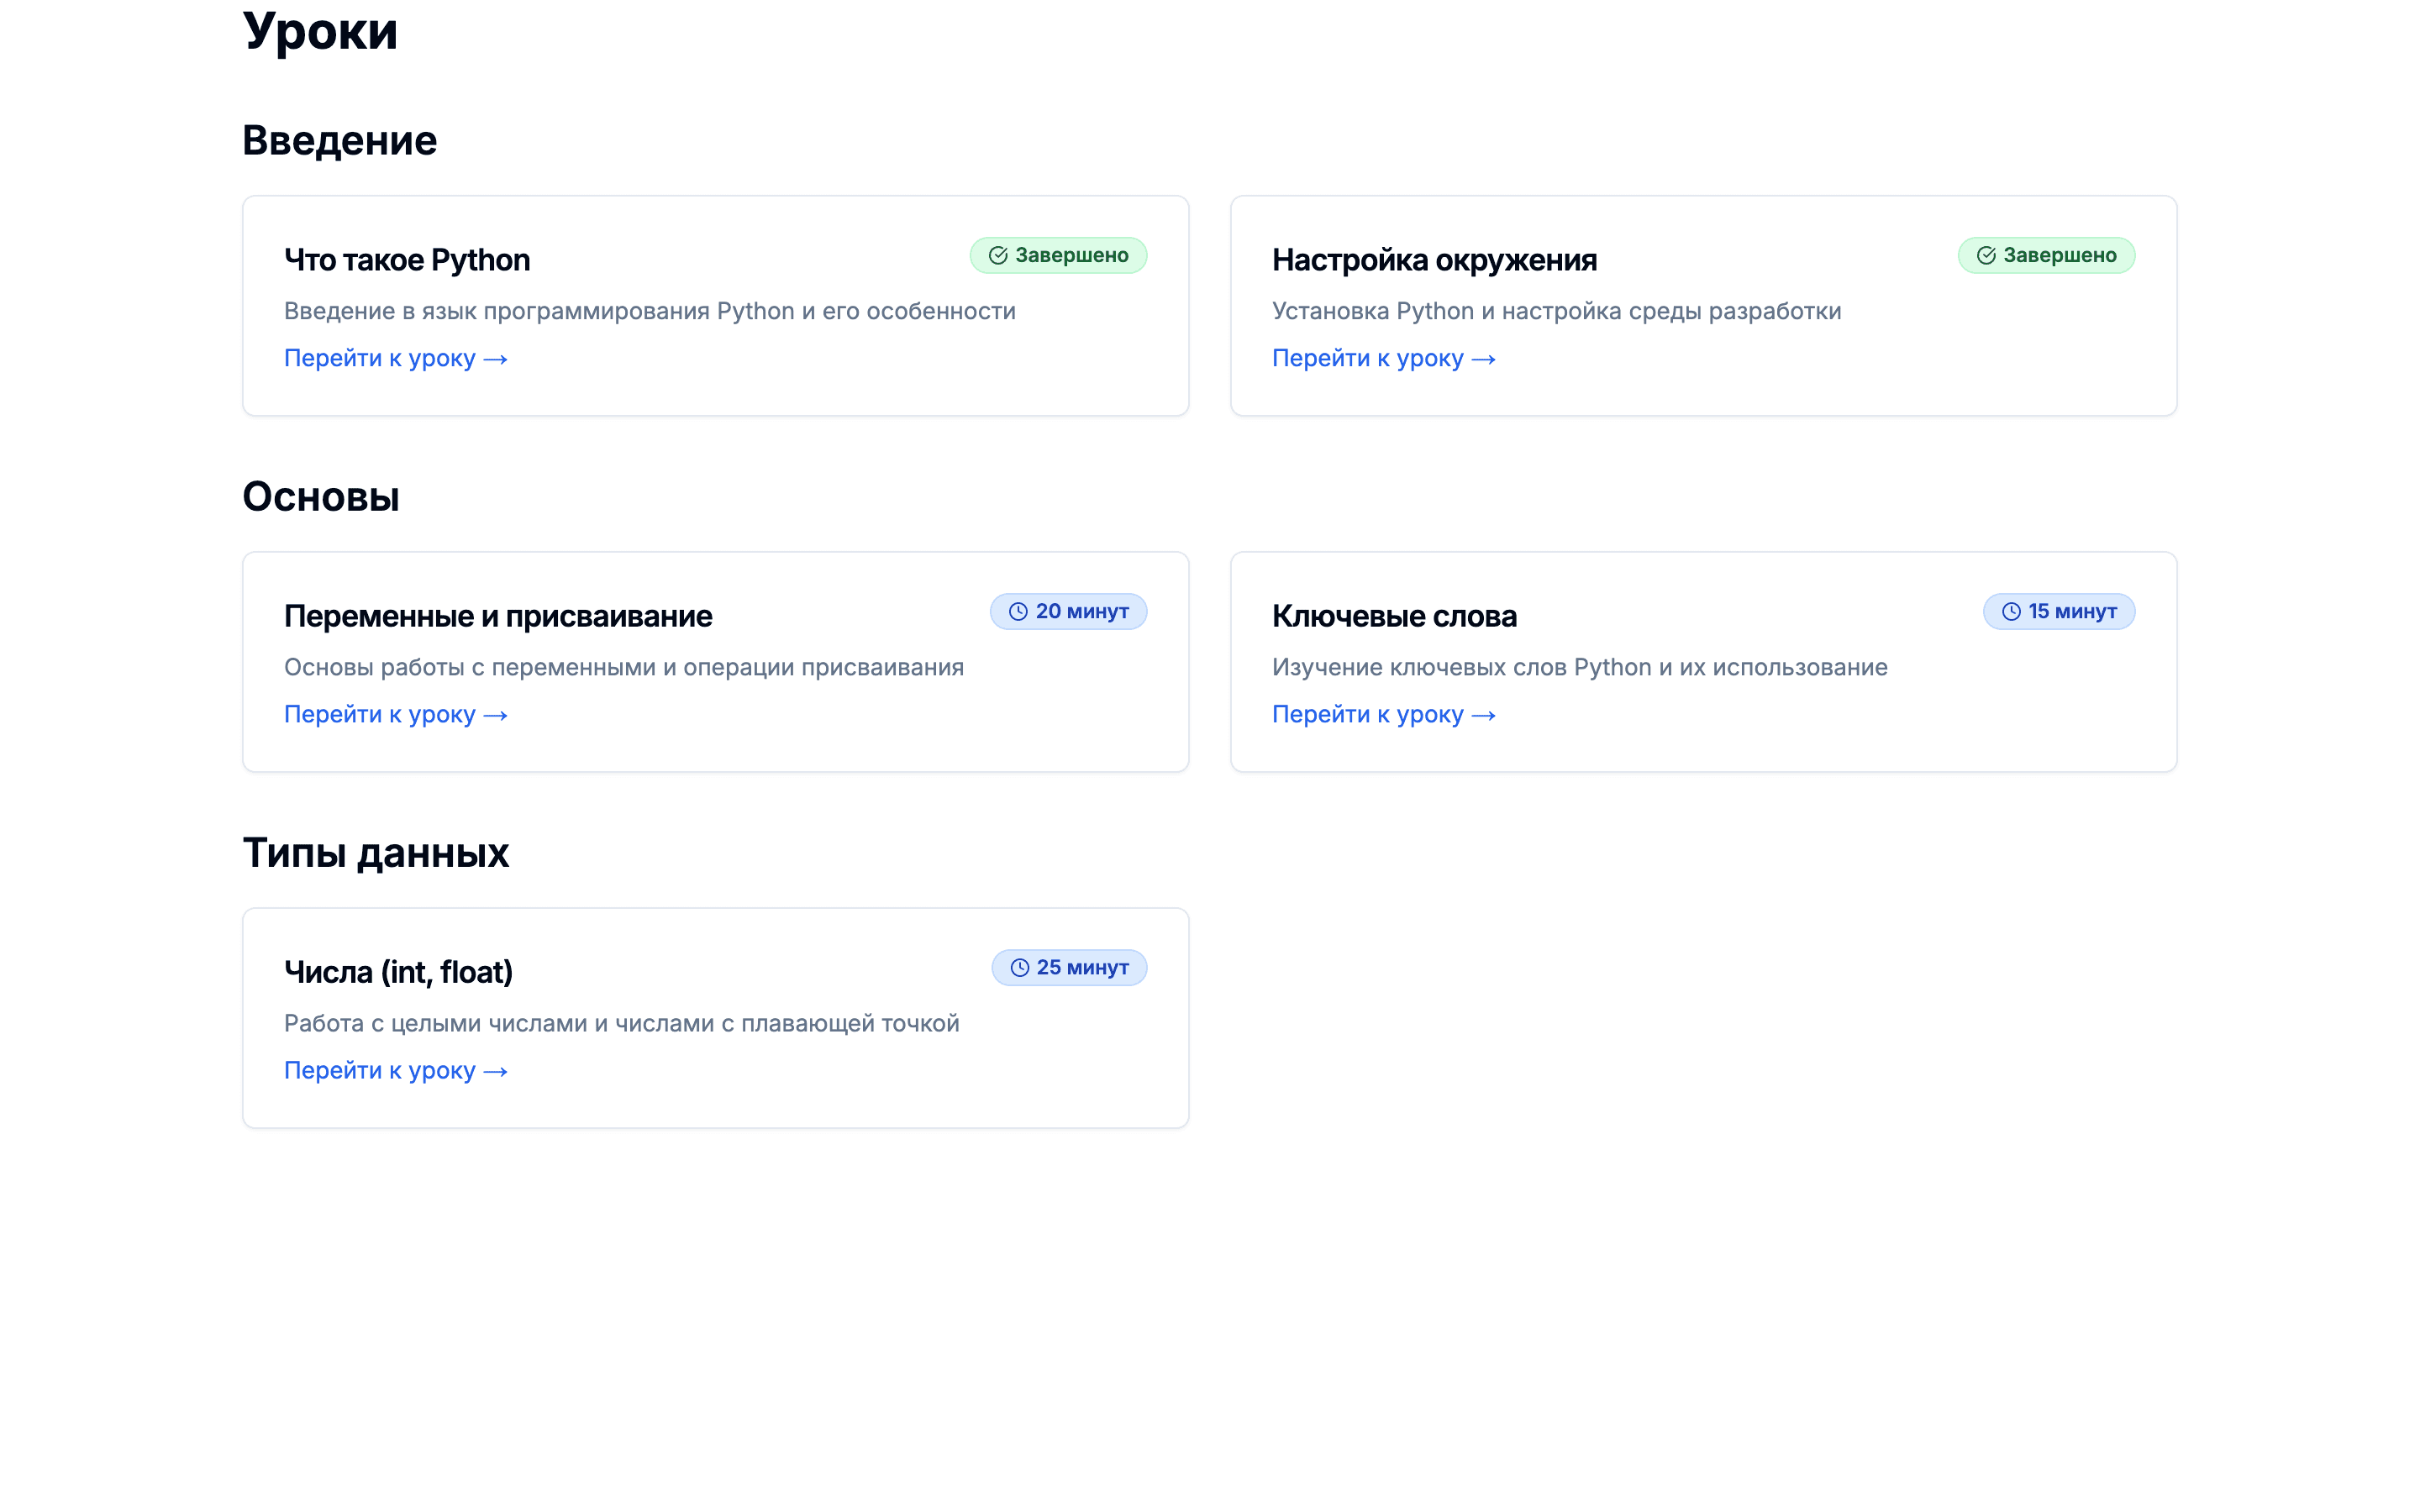Open lesson link under 'Настройка окружения'

(1384, 358)
